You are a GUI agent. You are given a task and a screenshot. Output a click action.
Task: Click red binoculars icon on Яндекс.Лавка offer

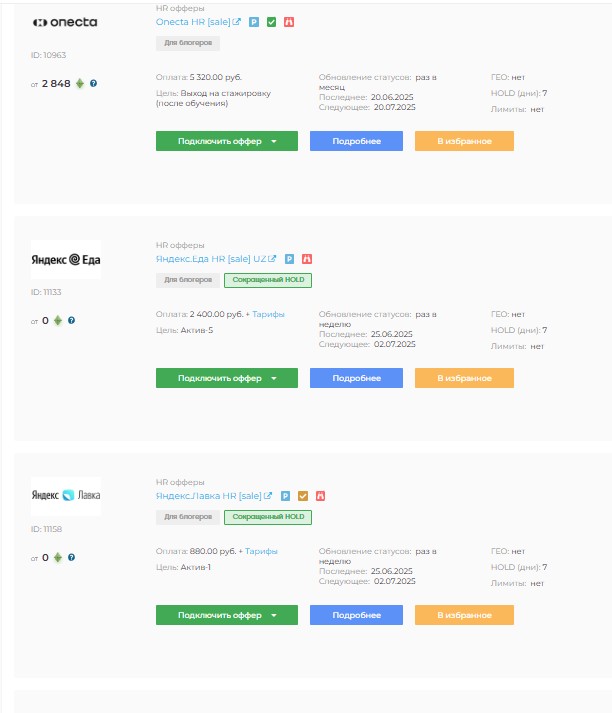tap(320, 496)
